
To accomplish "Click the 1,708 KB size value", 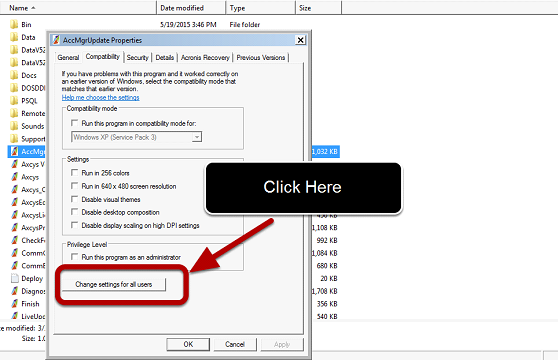I will [325, 291].
